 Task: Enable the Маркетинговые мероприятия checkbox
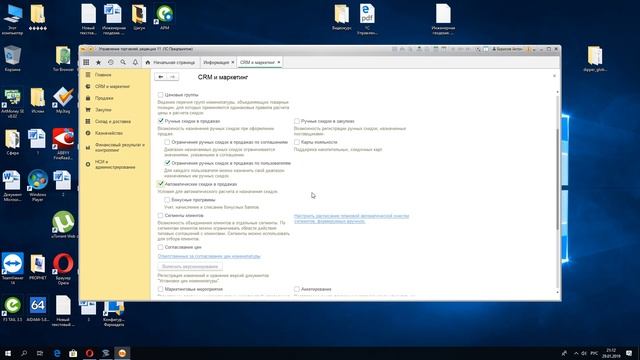(160, 289)
